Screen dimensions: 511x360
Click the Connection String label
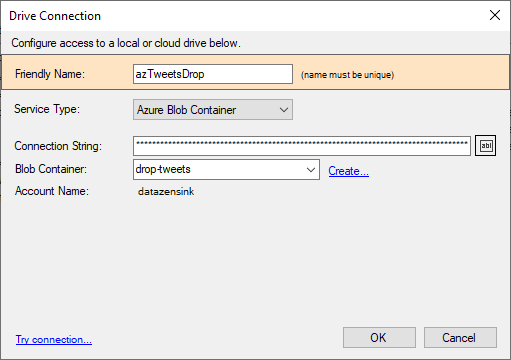(x=58, y=146)
